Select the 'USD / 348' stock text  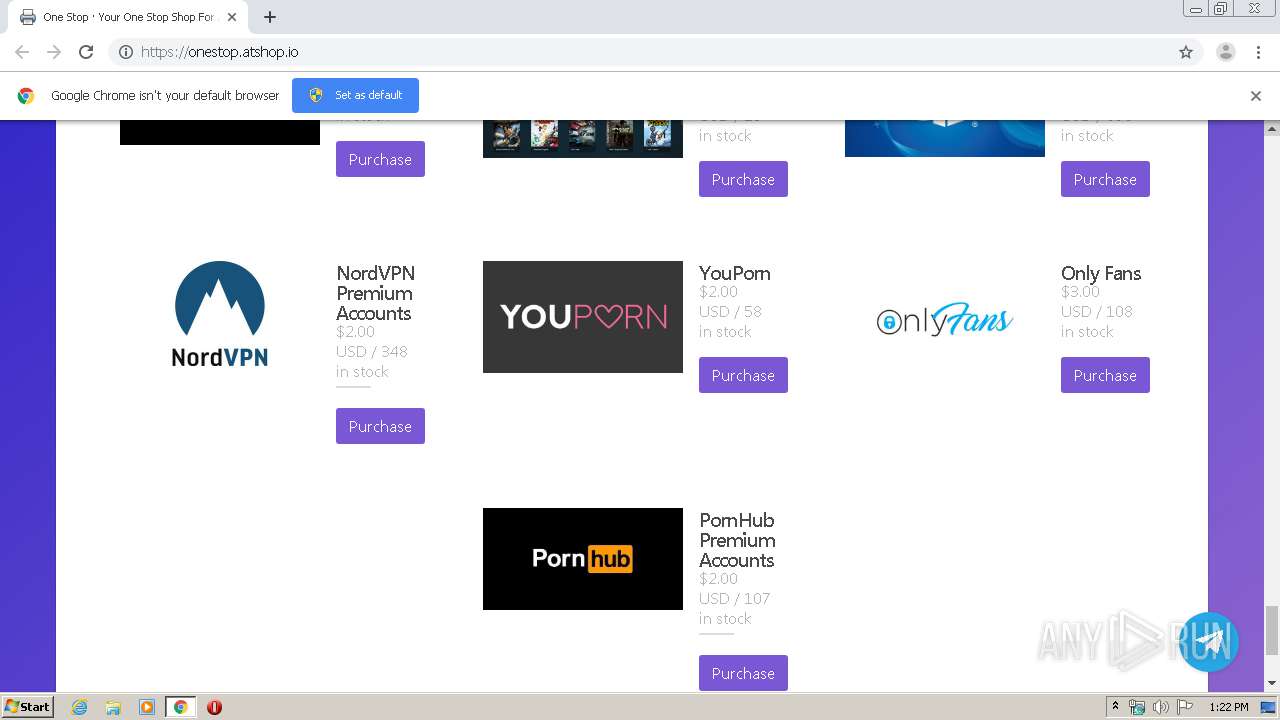(372, 352)
